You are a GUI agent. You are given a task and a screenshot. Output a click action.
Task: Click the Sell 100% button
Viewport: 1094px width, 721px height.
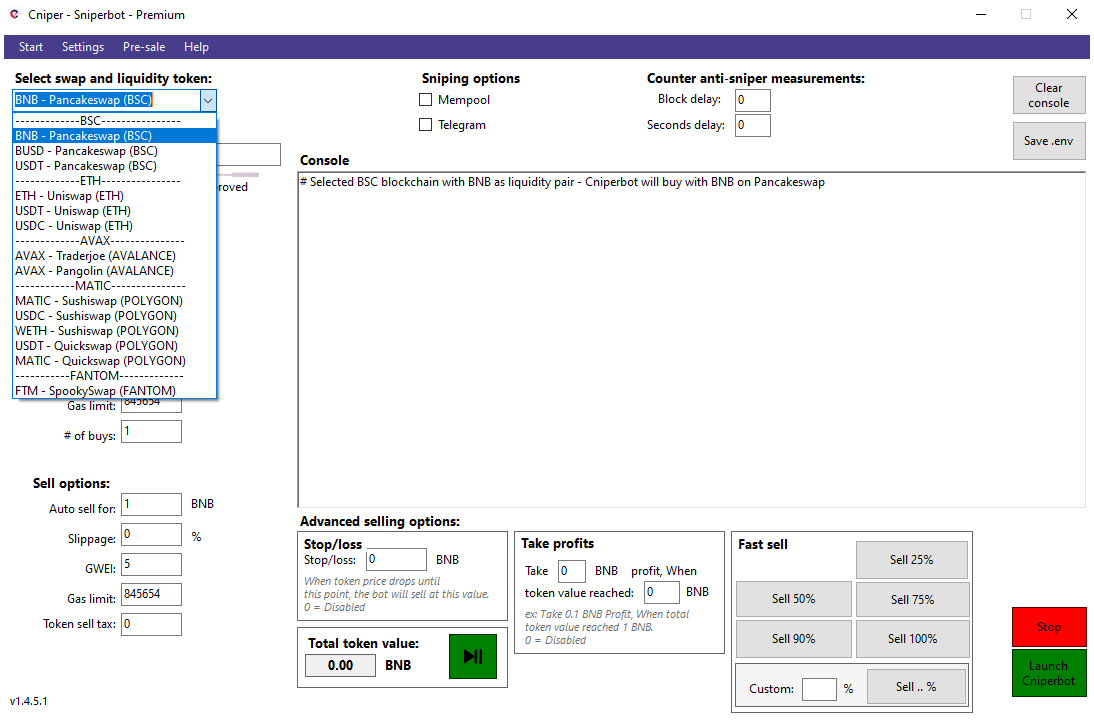913,639
